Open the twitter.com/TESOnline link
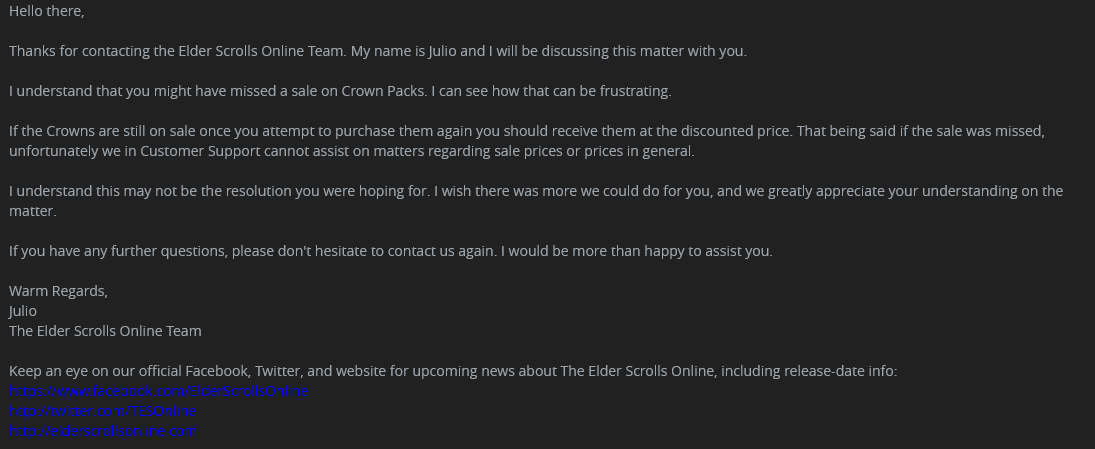The width and height of the screenshot is (1095, 449). pos(103,411)
